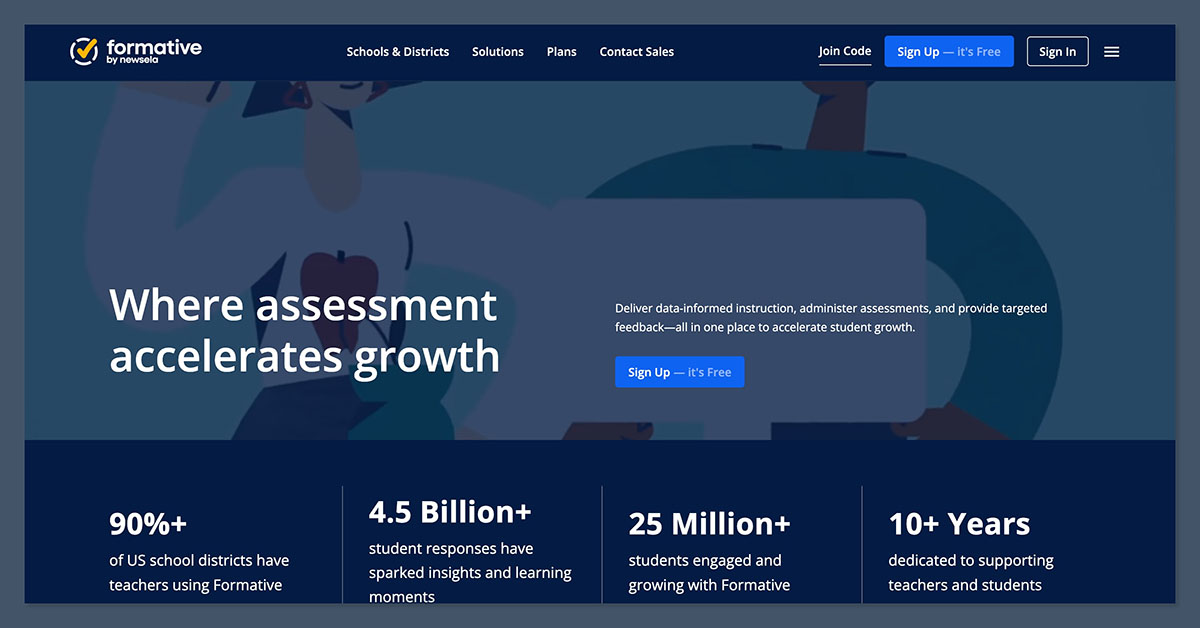Click the Join Code link
This screenshot has width=1200, height=628.
tap(844, 51)
